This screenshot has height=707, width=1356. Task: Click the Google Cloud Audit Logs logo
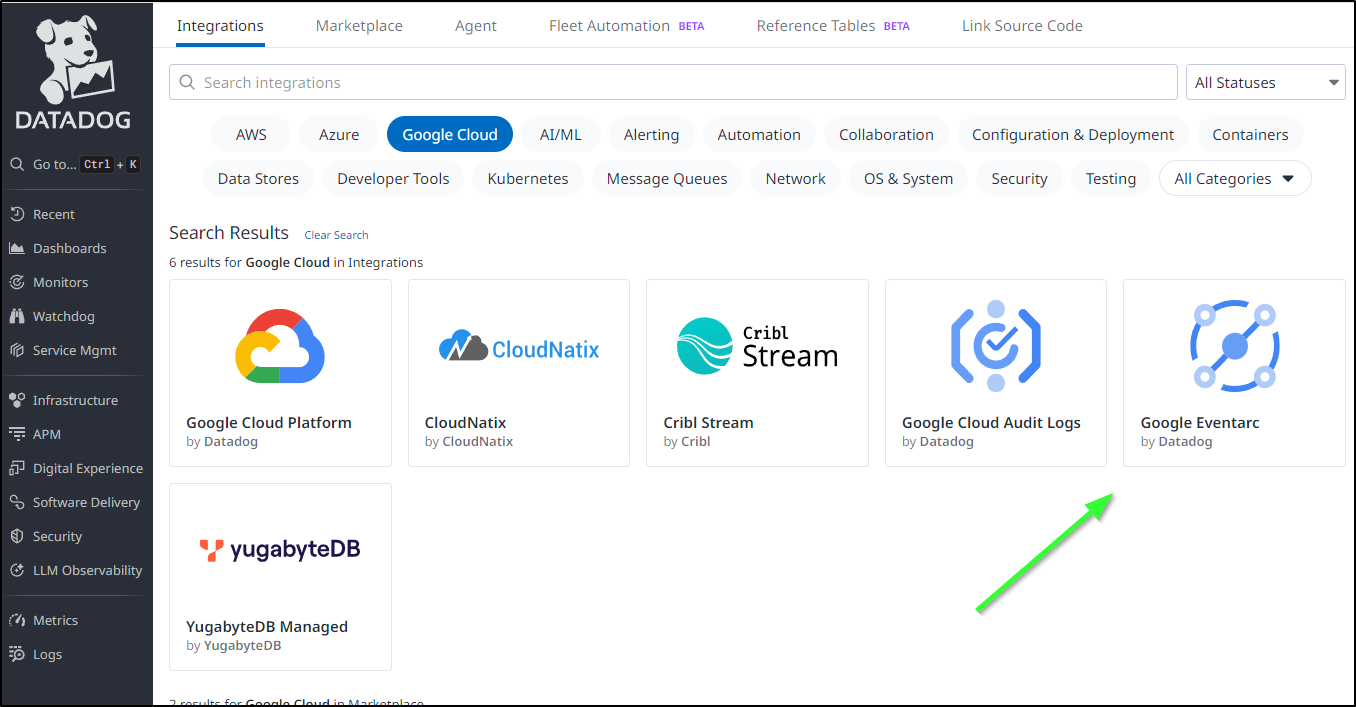[x=995, y=346]
